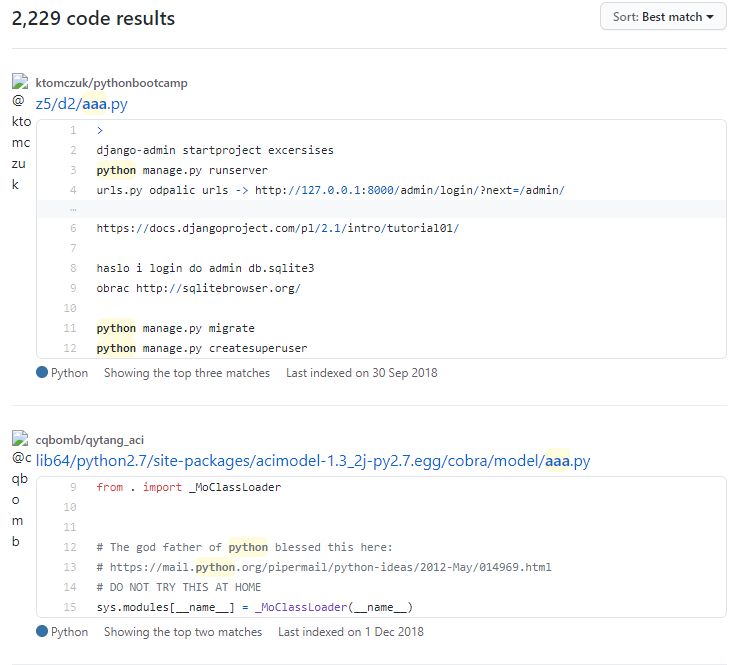Click 'sys.modules[__name__]' code line

pyautogui.click(x=254, y=607)
